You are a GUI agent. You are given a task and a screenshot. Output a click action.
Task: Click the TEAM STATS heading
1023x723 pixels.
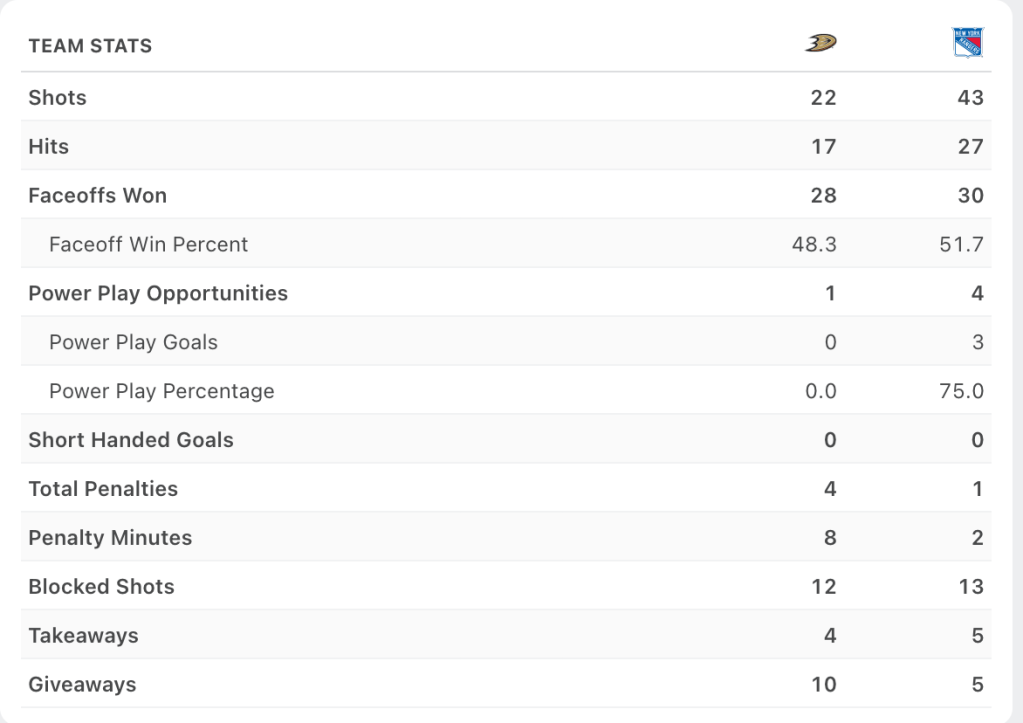pos(90,46)
